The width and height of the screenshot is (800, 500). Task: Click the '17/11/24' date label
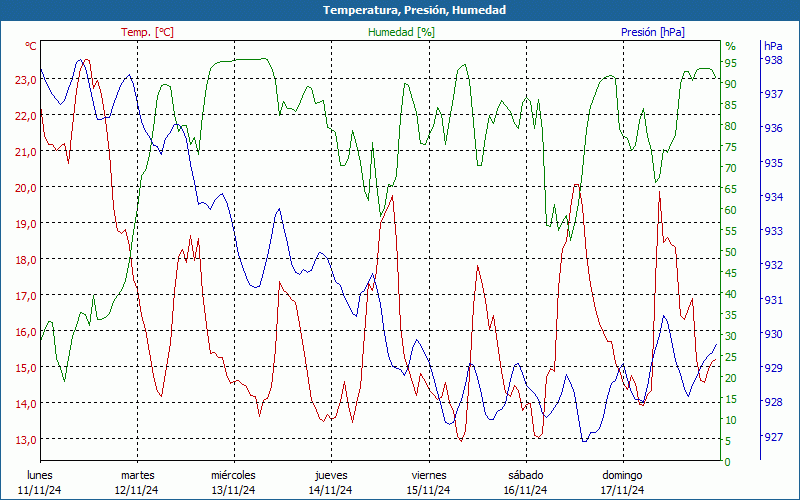(622, 490)
